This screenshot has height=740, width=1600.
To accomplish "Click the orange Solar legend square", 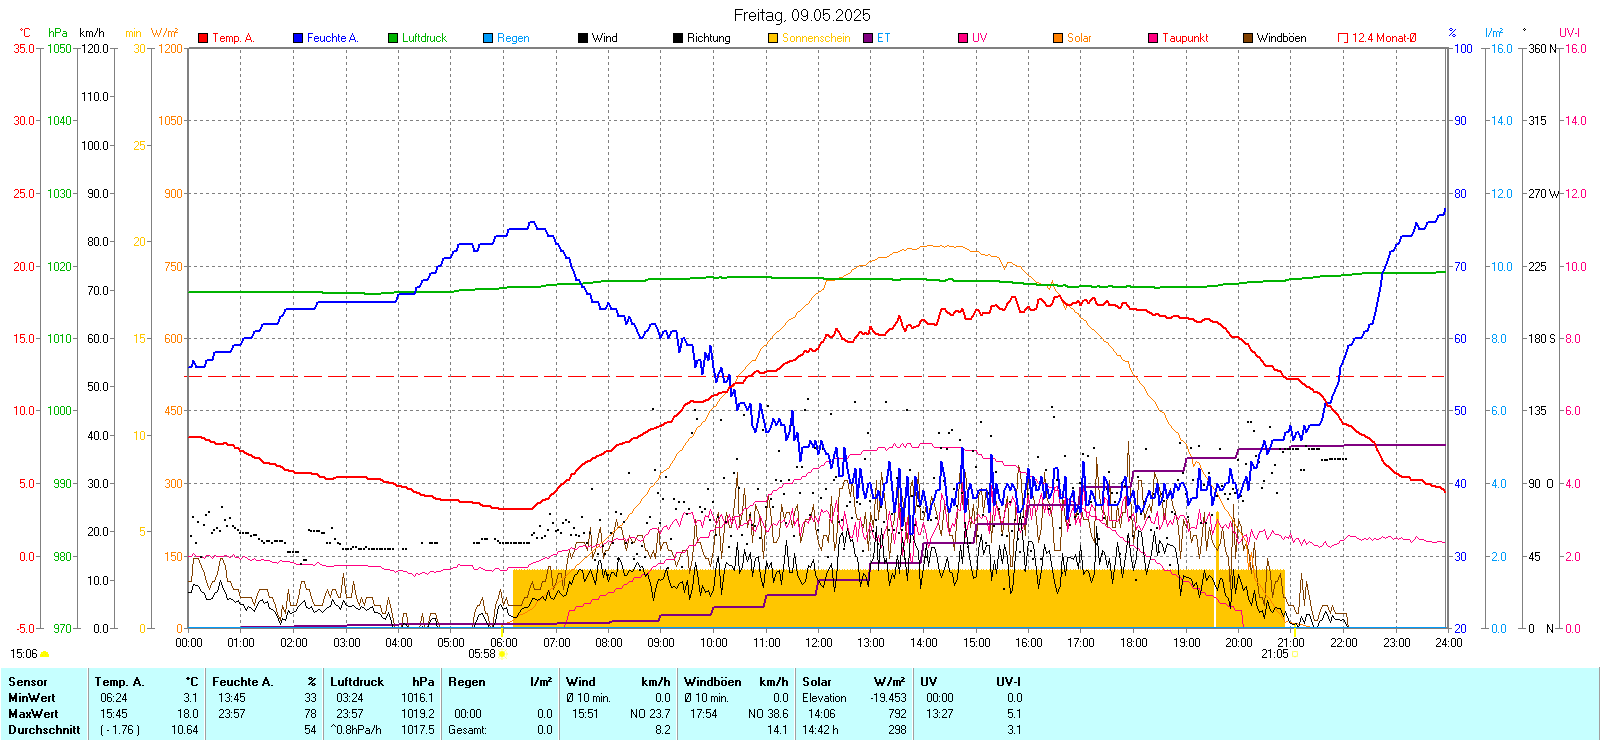I will (x=1058, y=38).
